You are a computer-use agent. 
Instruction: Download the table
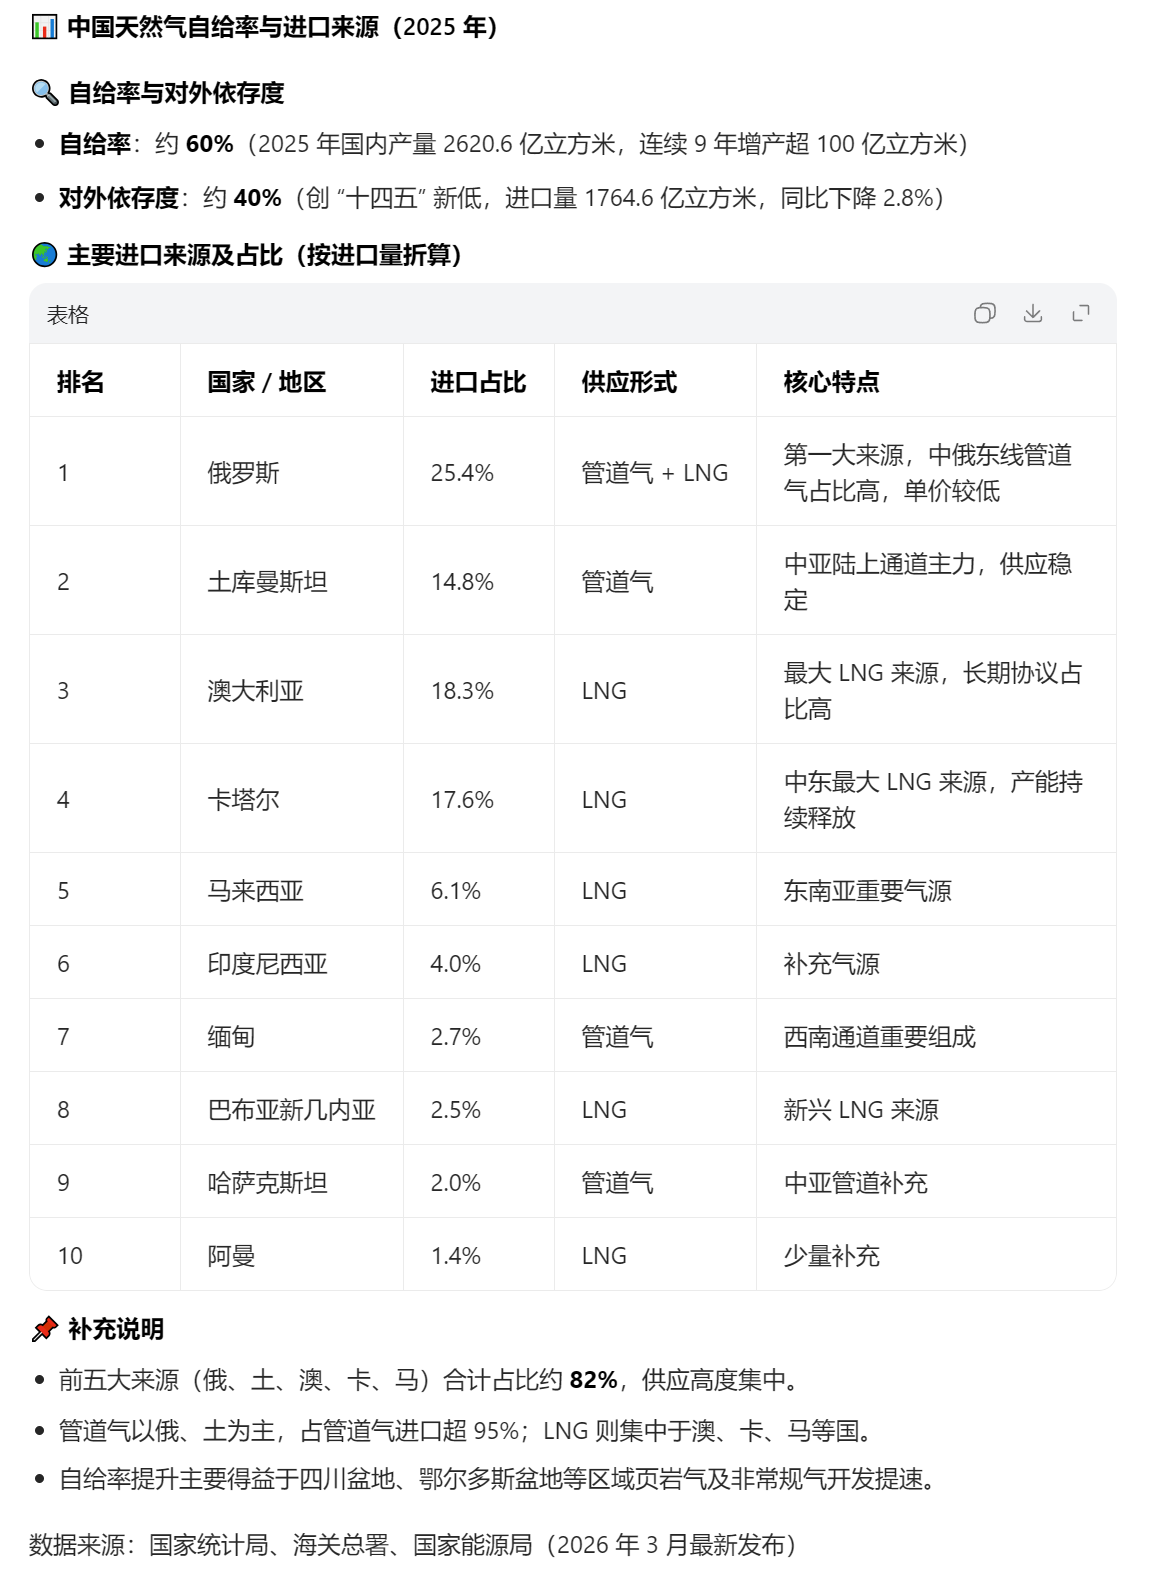(x=1032, y=314)
